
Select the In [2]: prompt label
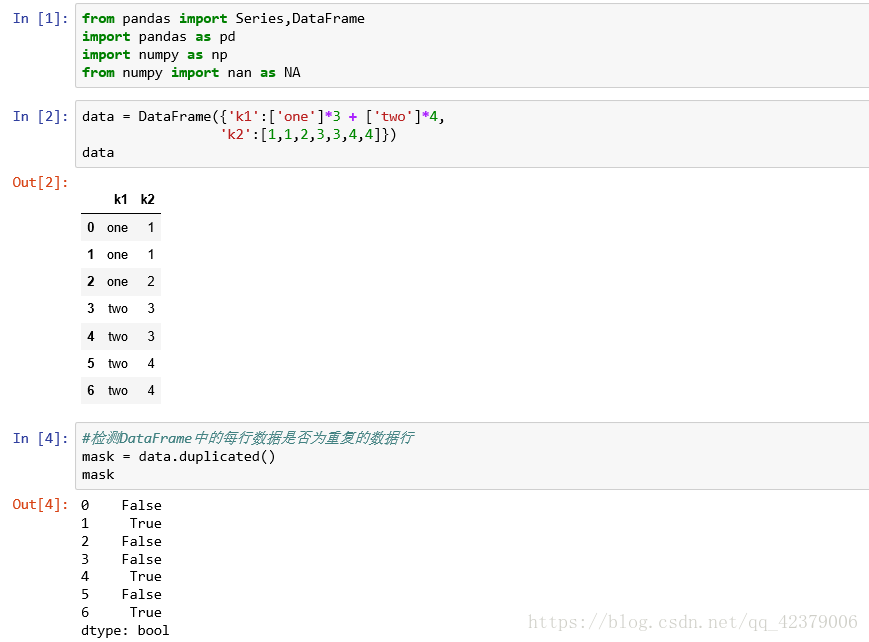point(40,116)
